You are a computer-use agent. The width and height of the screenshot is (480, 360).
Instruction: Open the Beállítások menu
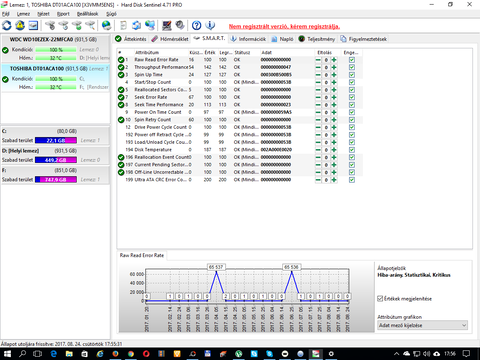(88, 14)
